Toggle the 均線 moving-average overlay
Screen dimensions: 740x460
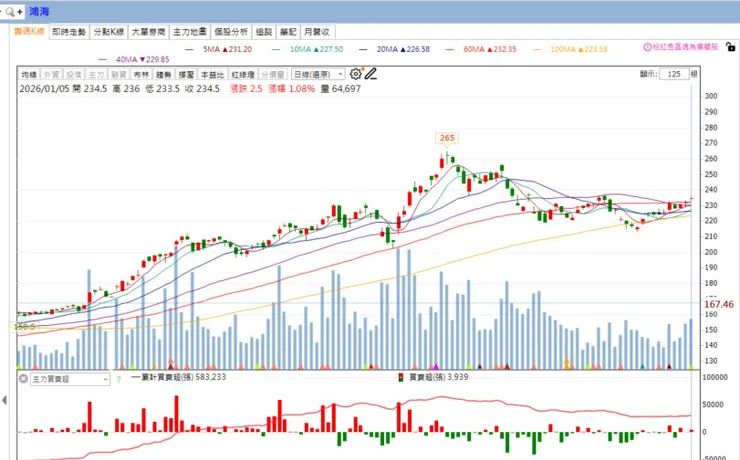click(x=29, y=75)
